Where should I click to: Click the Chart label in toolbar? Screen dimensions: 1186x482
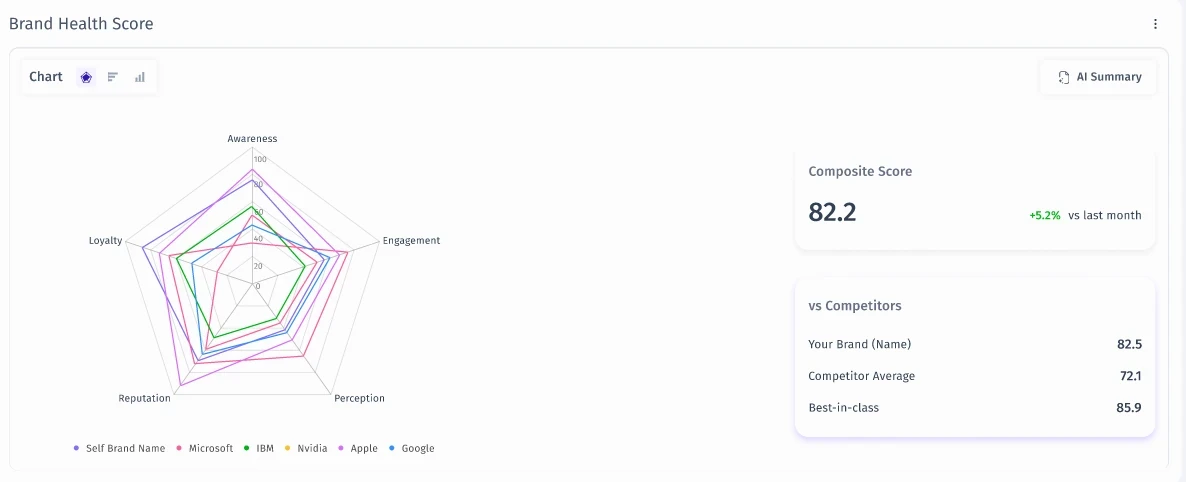(46, 76)
